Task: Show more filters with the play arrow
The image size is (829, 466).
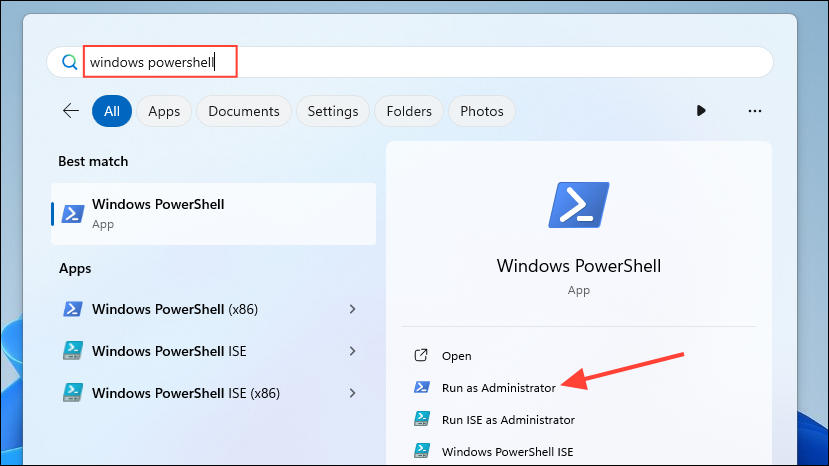Action: (x=701, y=111)
